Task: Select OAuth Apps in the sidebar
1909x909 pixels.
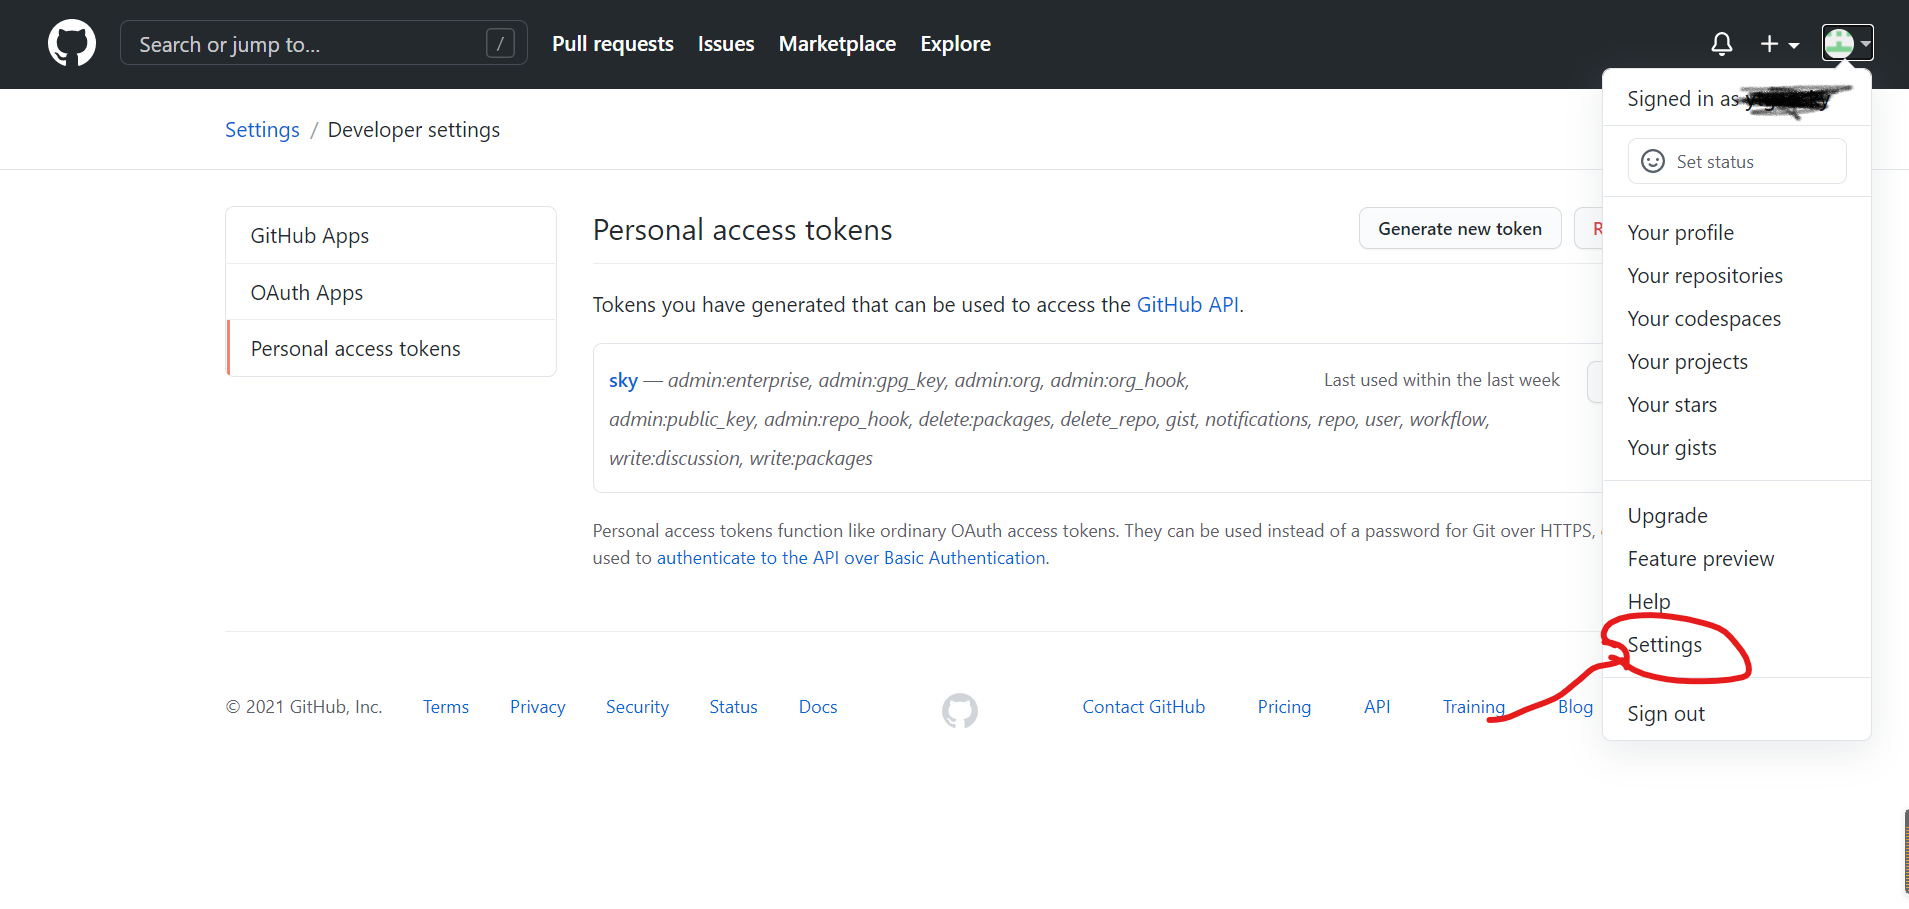Action: (x=306, y=293)
